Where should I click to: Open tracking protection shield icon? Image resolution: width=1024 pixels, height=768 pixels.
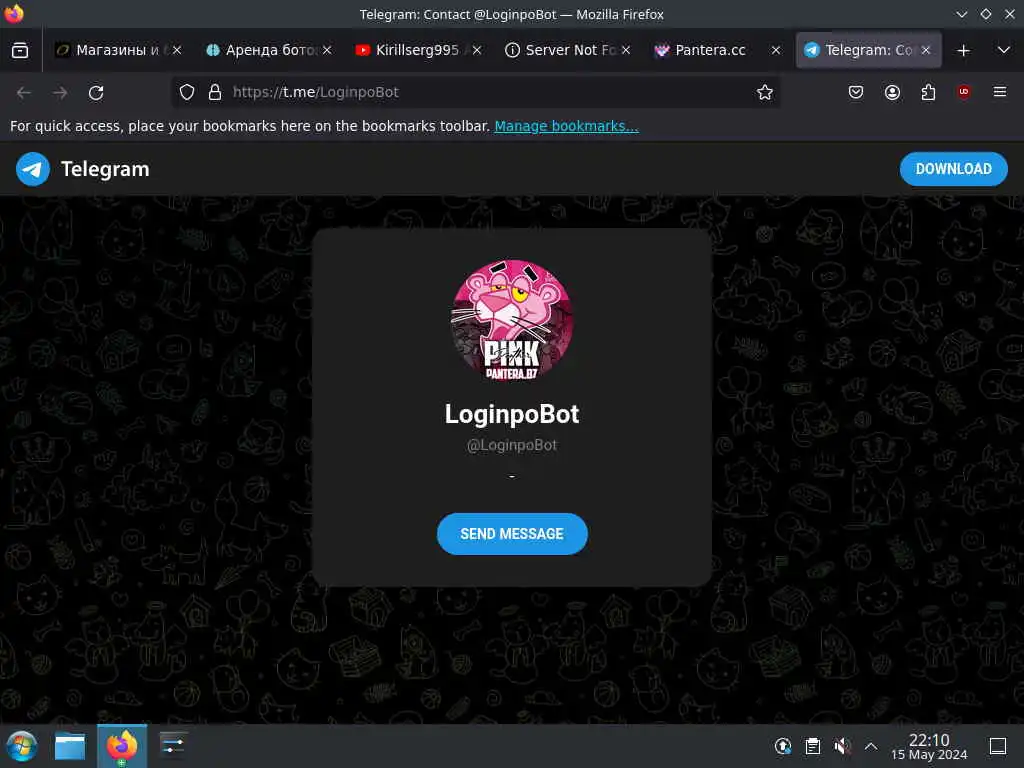point(187,93)
